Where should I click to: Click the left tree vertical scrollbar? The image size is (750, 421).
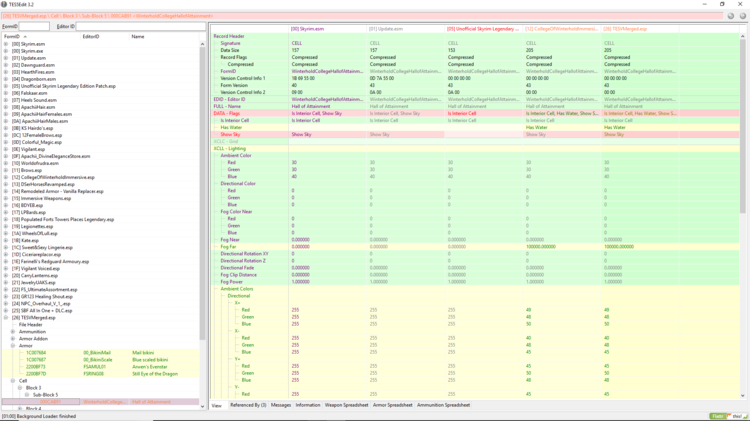pos(202,194)
